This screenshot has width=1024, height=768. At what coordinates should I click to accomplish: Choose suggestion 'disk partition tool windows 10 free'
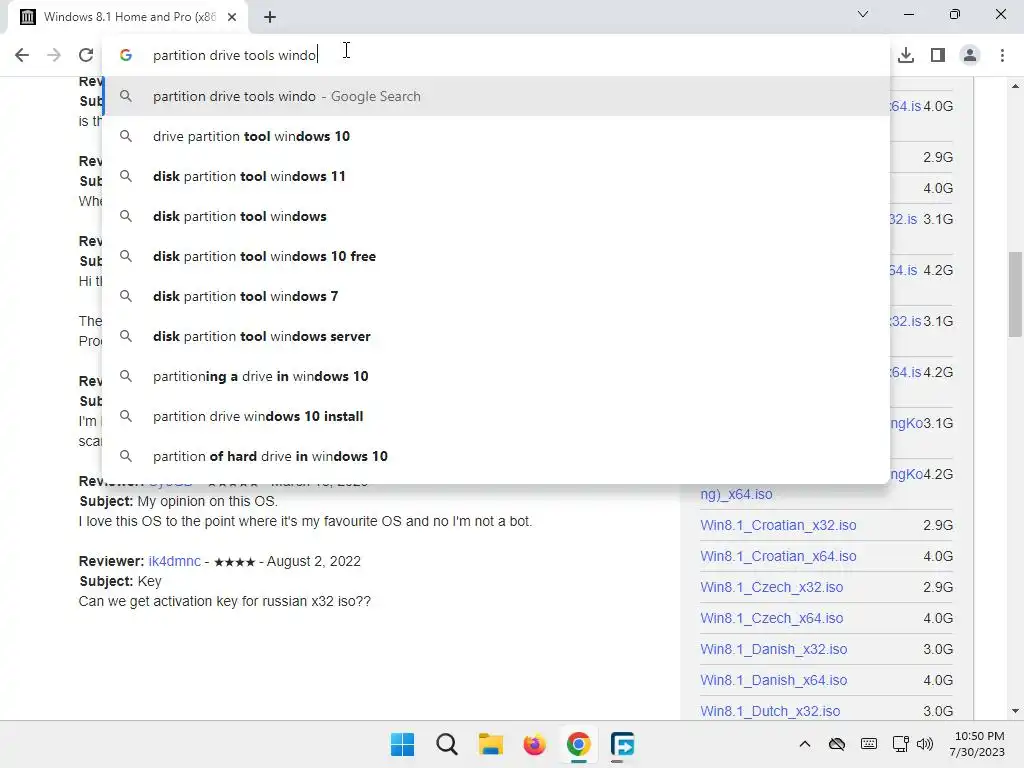click(x=496, y=256)
